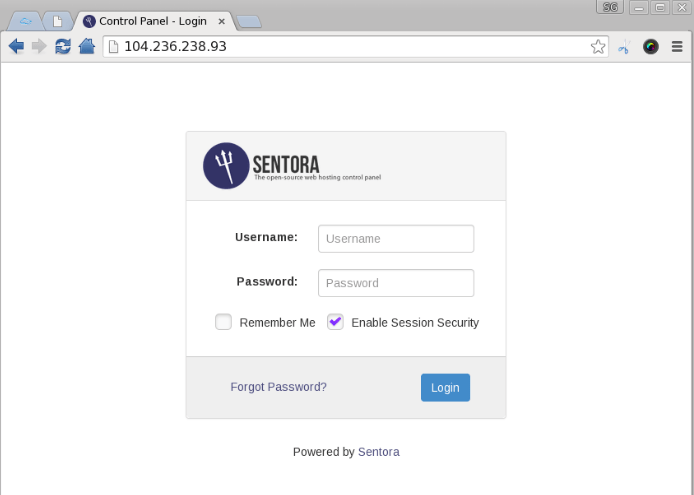Switch to the blank page tab
Viewport: 694px width, 495px height.
[x=58, y=21]
